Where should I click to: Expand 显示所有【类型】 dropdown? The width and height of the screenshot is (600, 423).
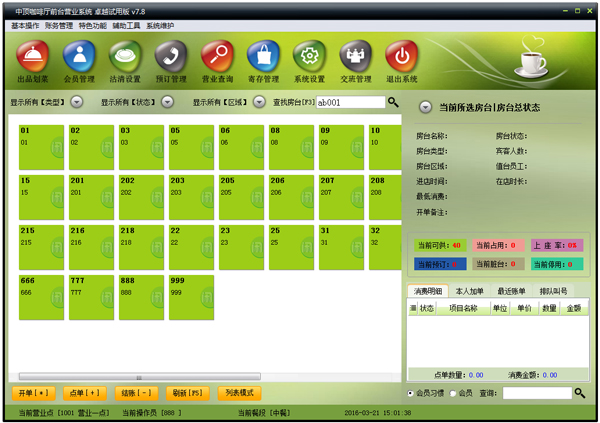tap(77, 102)
